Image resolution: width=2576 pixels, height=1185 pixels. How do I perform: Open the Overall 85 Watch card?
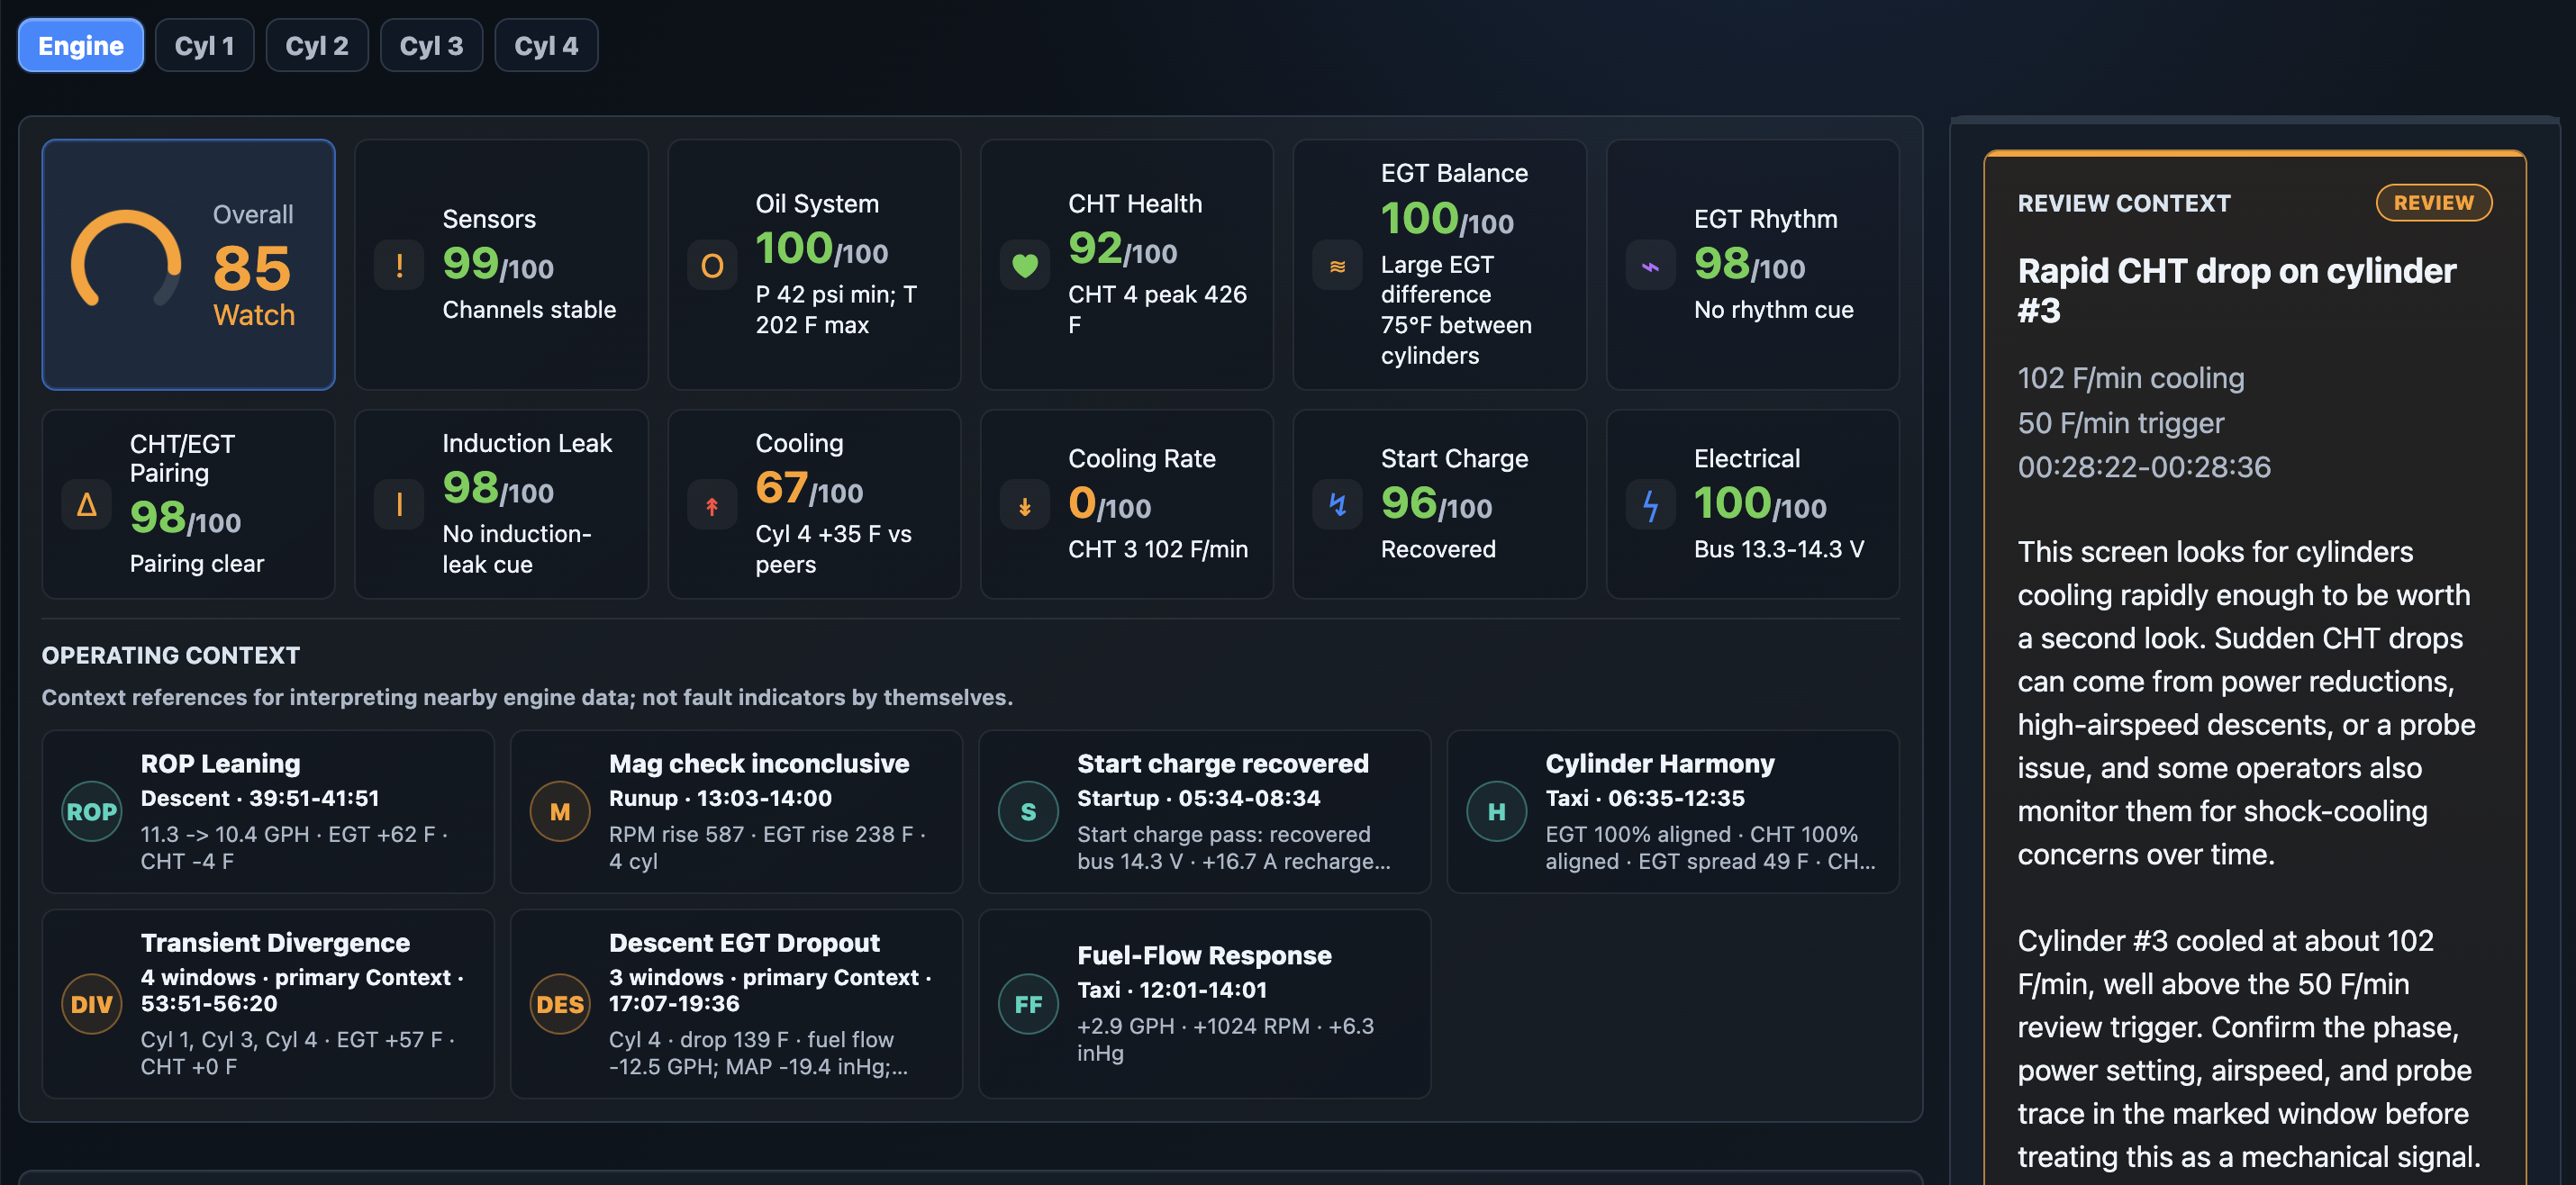(x=188, y=264)
